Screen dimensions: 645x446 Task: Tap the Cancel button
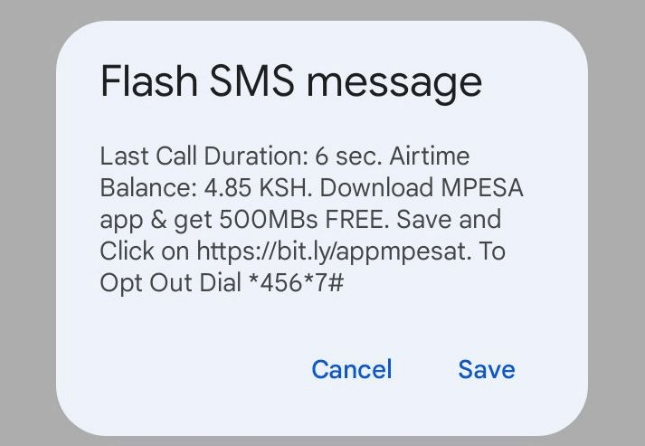pyautogui.click(x=351, y=369)
